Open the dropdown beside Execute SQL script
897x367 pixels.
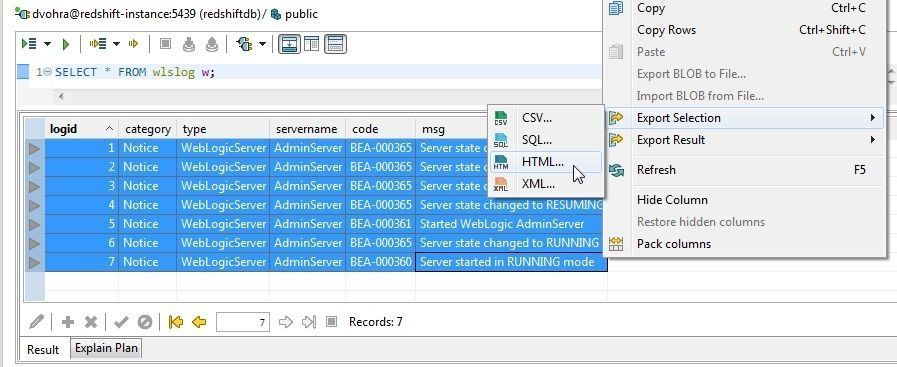click(x=47, y=44)
